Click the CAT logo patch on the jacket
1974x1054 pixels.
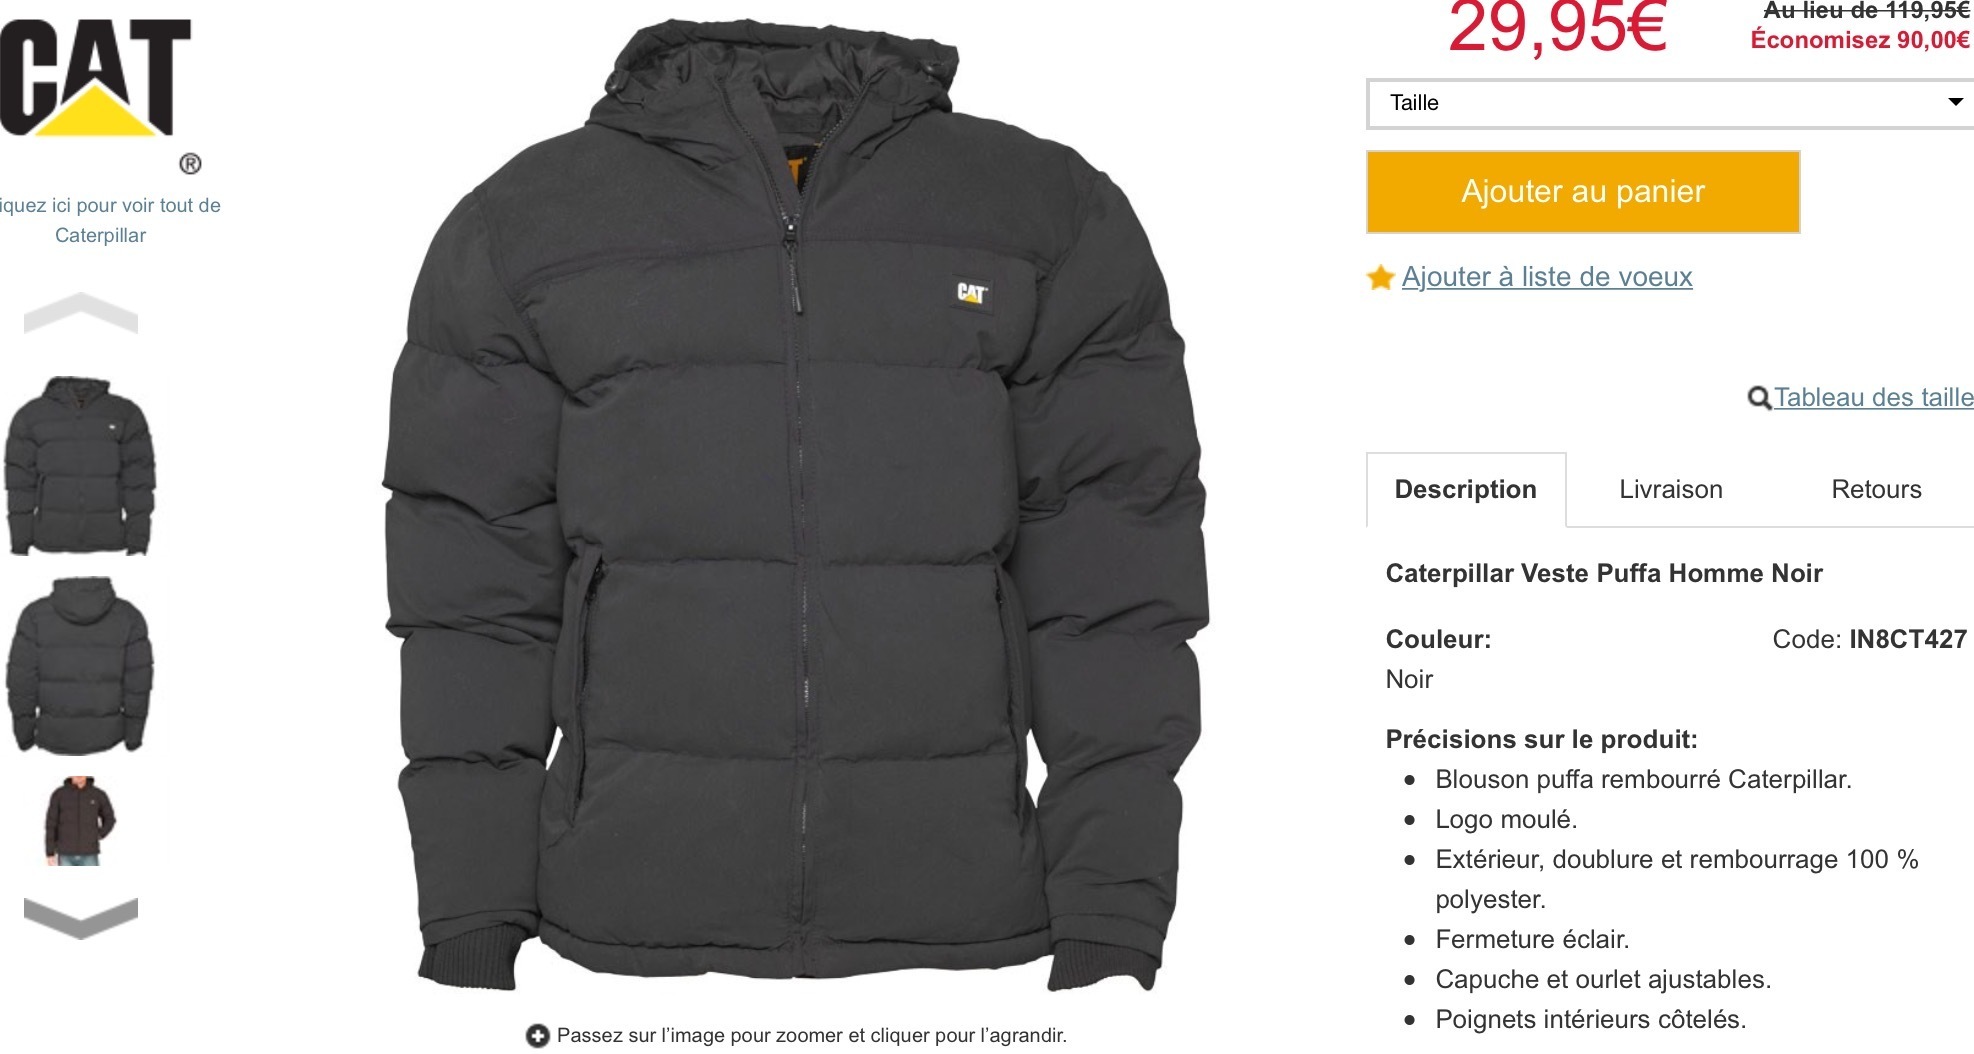972,293
